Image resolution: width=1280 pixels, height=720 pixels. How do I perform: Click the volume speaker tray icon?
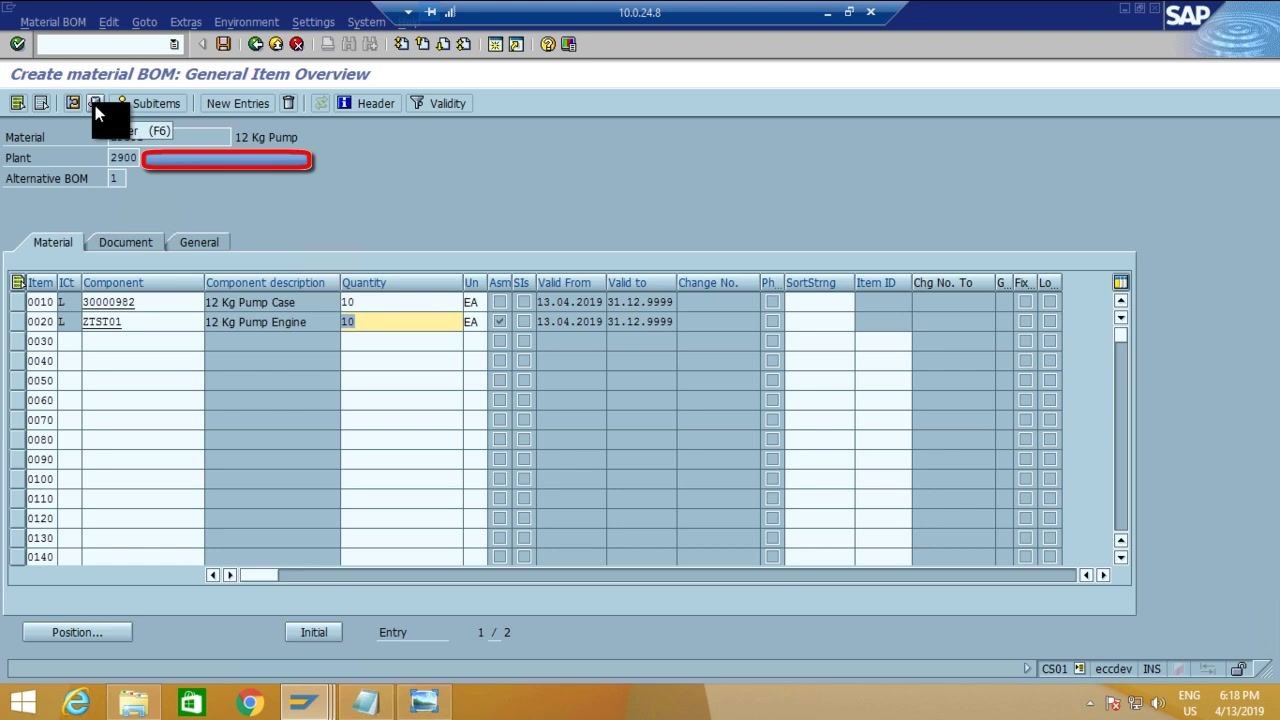pos(1158,703)
